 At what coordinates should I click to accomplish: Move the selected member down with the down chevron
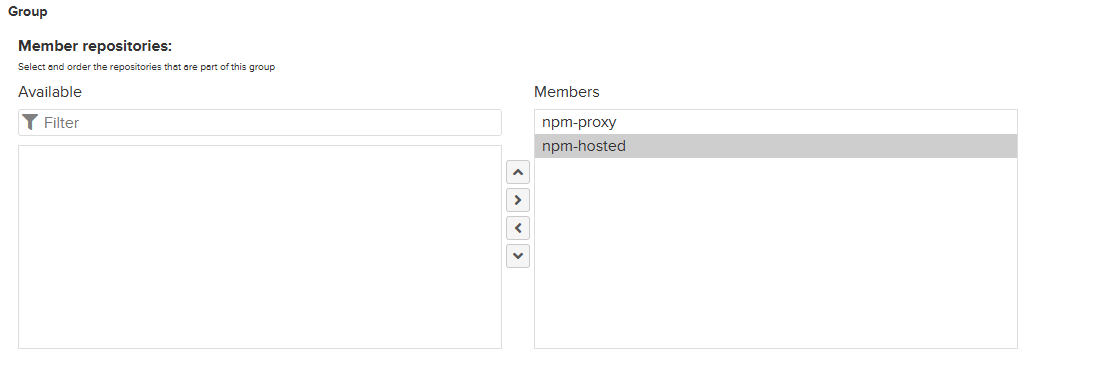pos(518,256)
